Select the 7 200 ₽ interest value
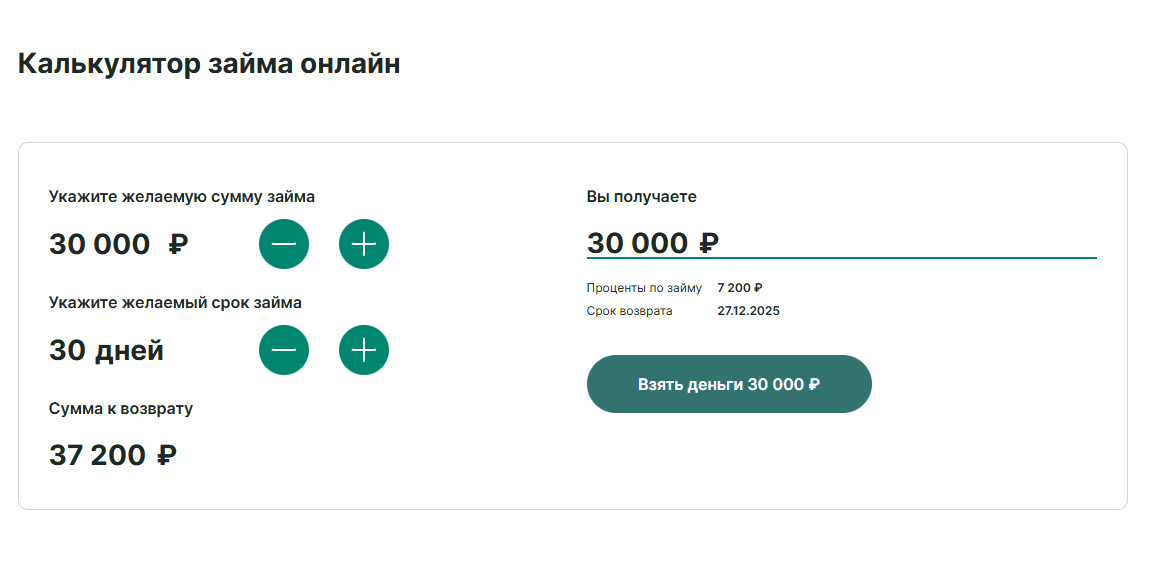The height and width of the screenshot is (582, 1149). [740, 288]
